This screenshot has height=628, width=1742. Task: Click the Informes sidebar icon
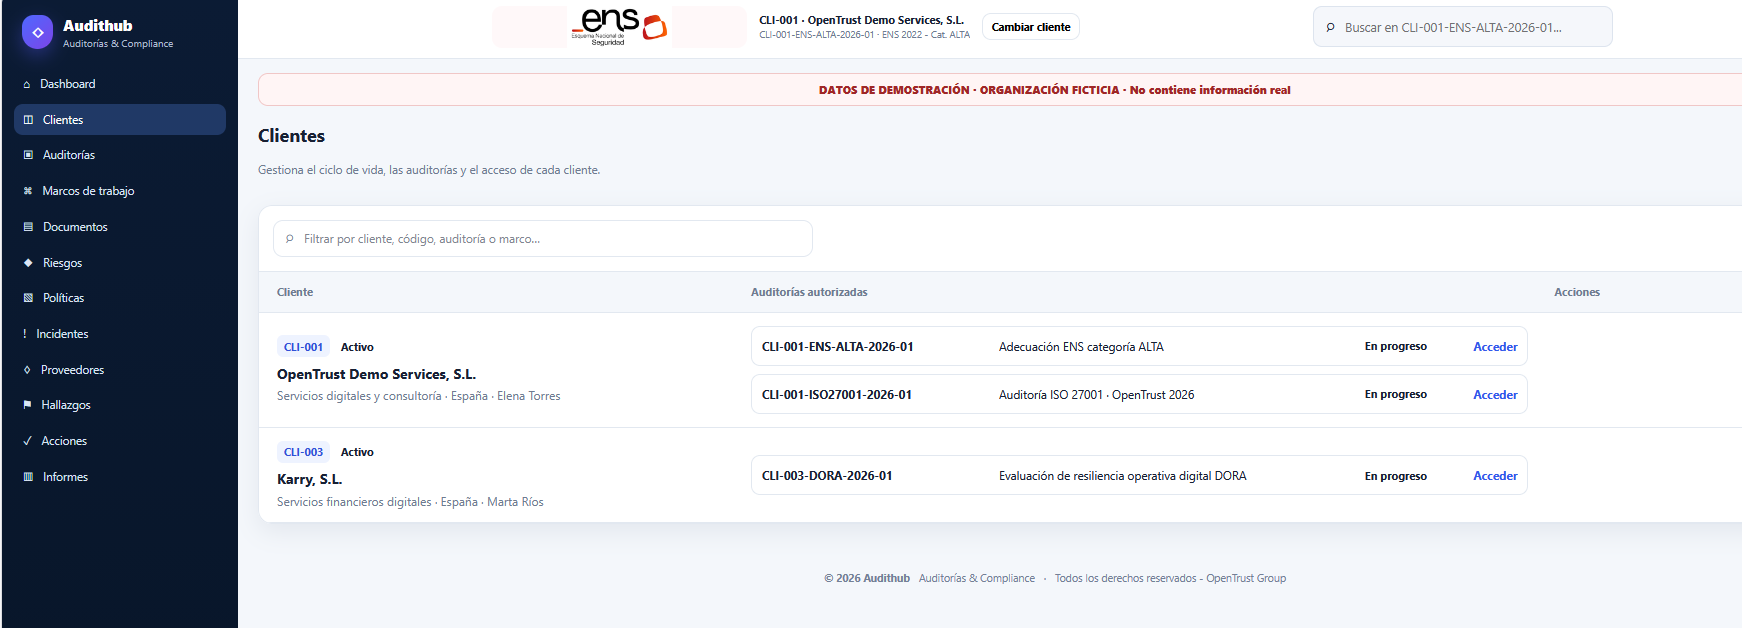pyautogui.click(x=28, y=477)
